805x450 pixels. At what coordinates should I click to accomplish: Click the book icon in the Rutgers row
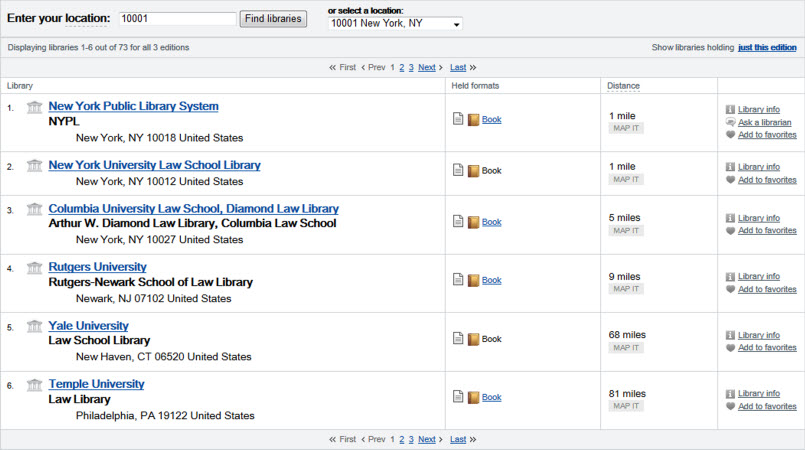(x=473, y=280)
